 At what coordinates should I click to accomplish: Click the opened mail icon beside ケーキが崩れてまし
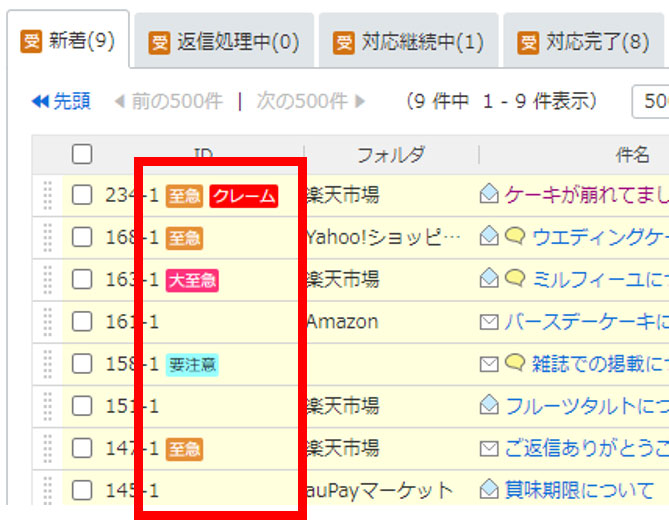pyautogui.click(x=489, y=193)
